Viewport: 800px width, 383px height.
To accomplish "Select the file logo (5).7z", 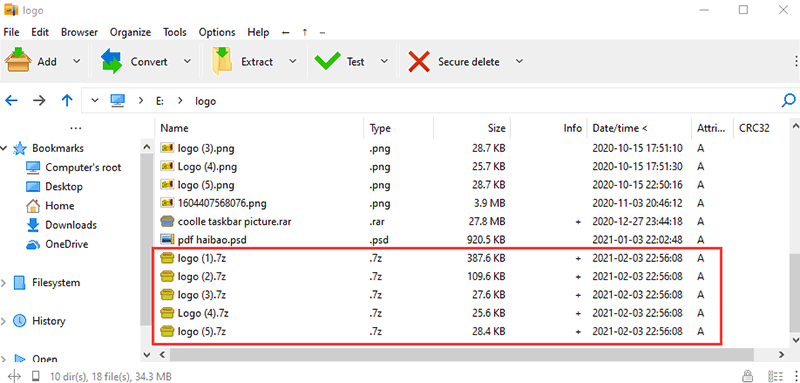I will (x=202, y=331).
